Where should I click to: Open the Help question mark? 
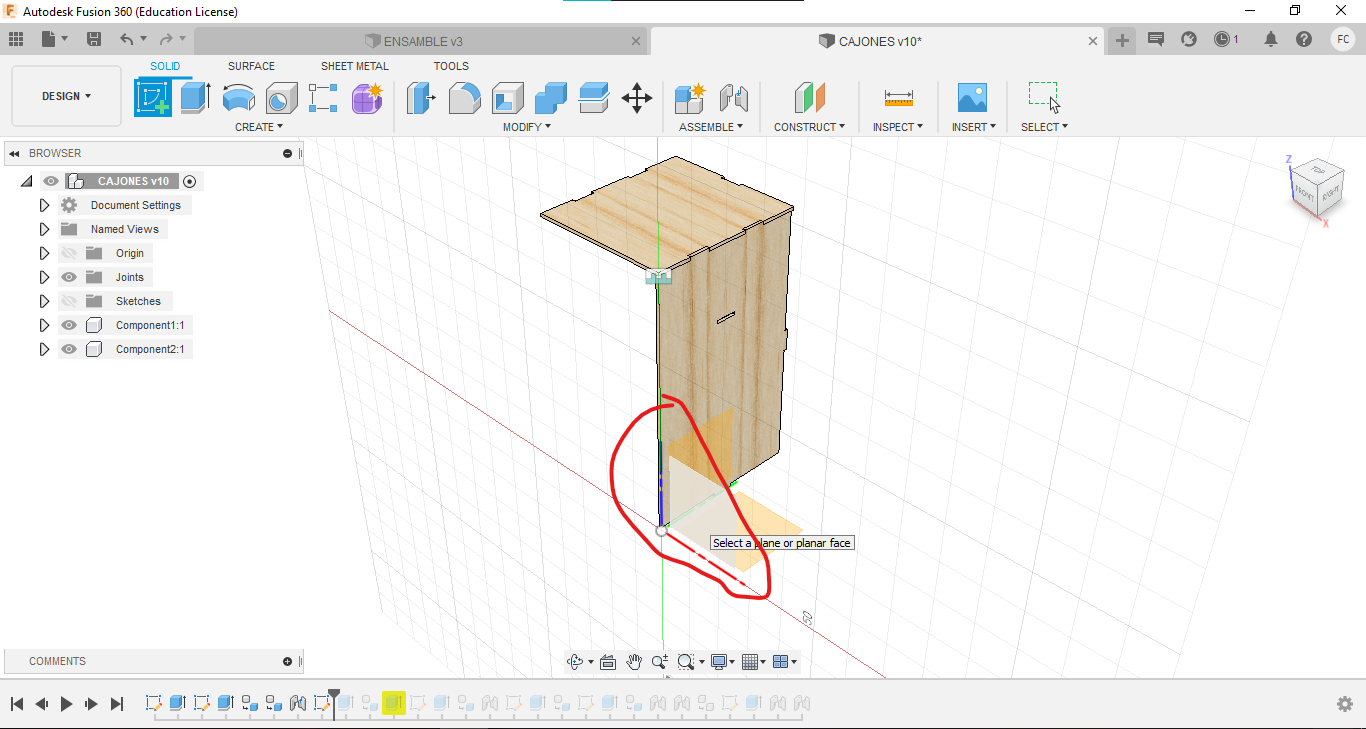tap(1304, 39)
